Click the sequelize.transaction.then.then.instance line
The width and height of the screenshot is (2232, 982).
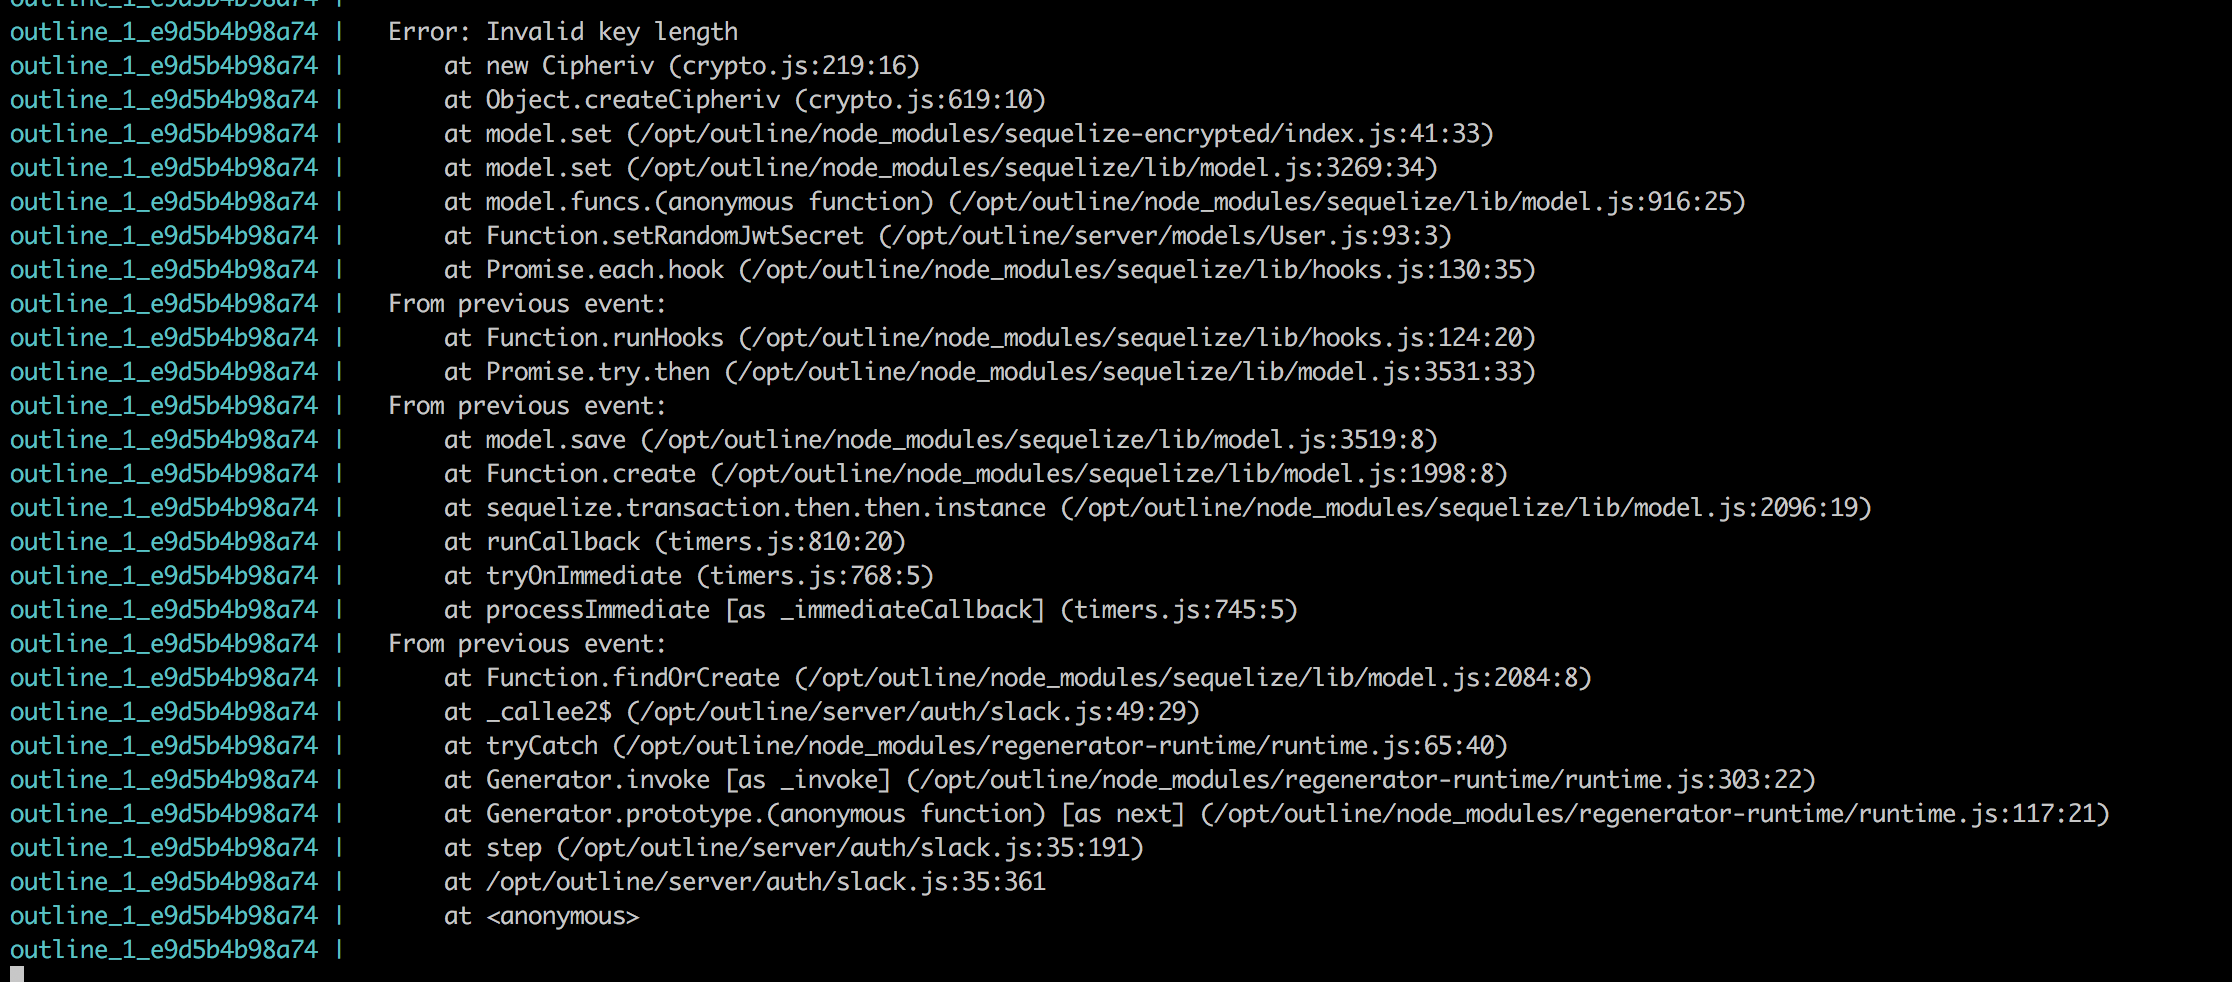click(1158, 508)
